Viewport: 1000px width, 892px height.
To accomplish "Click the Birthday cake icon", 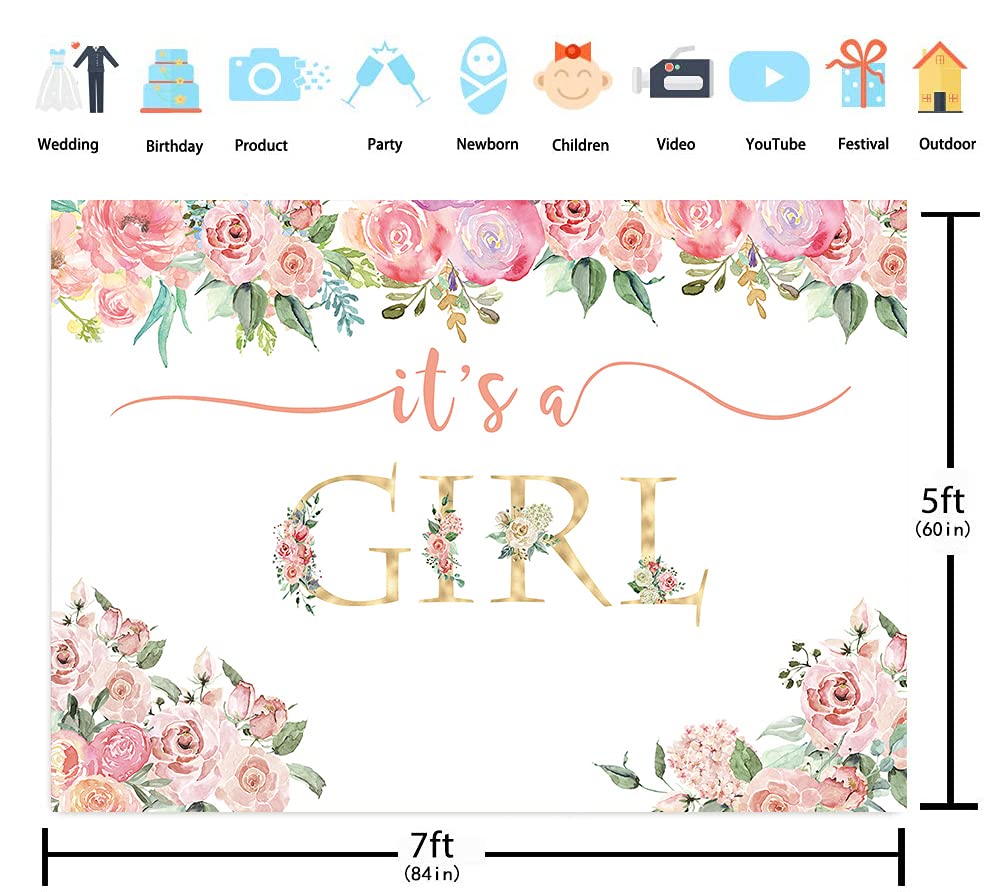I will 171,81.
